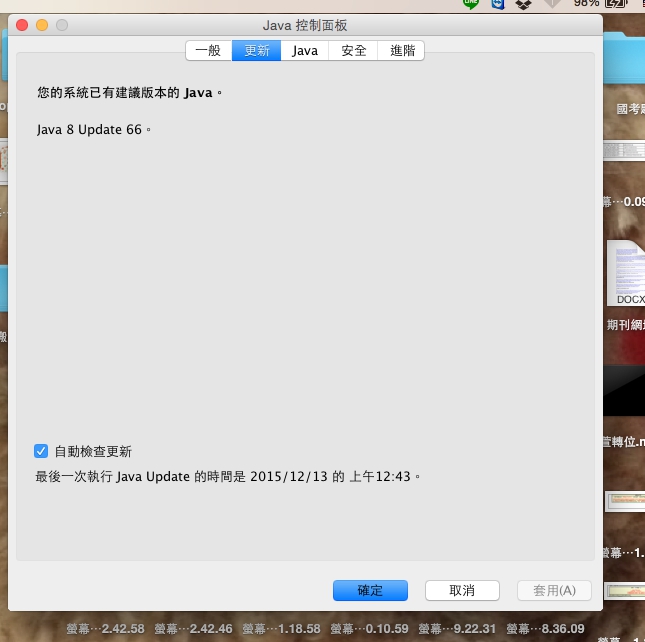Minimize the Java control panel window
Viewport: 645px width, 642px height.
coord(42,25)
